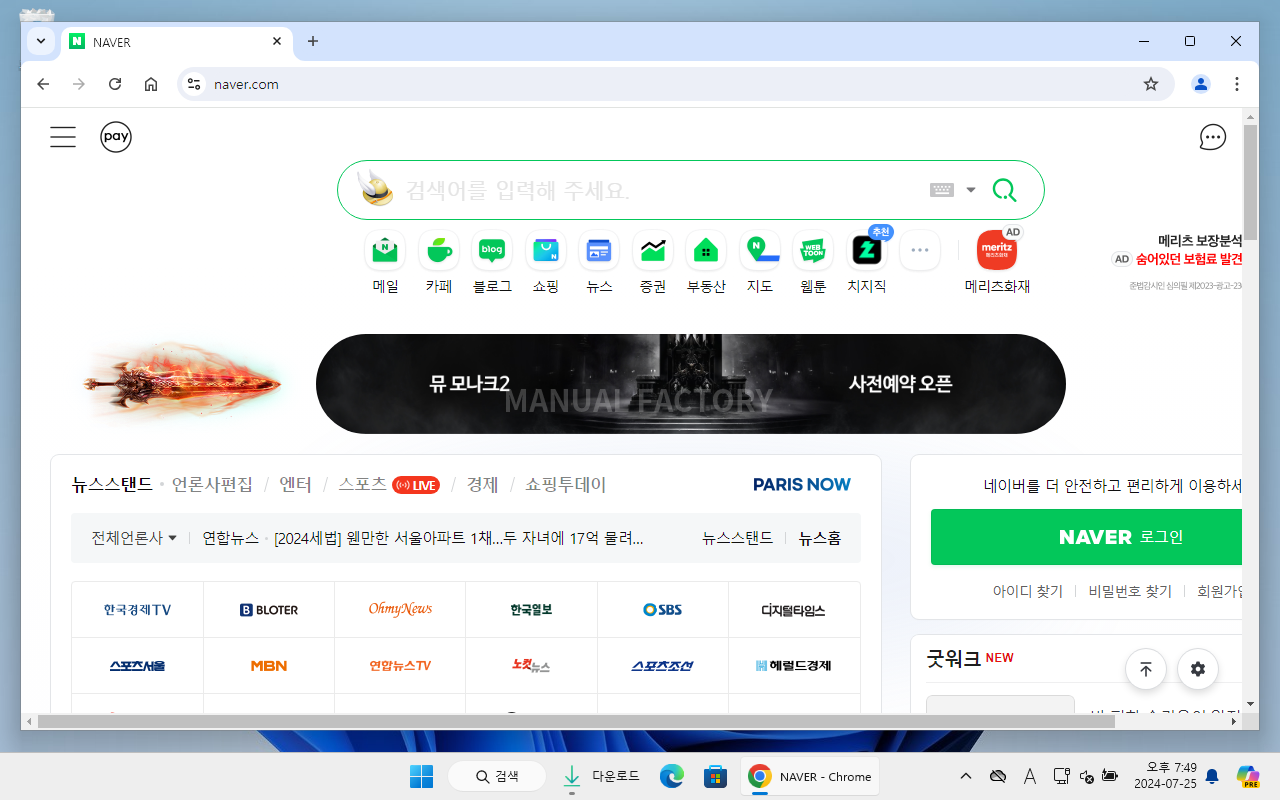The width and height of the screenshot is (1280, 800).
Task: Open the 부동산 shortcut icon
Action: click(706, 250)
